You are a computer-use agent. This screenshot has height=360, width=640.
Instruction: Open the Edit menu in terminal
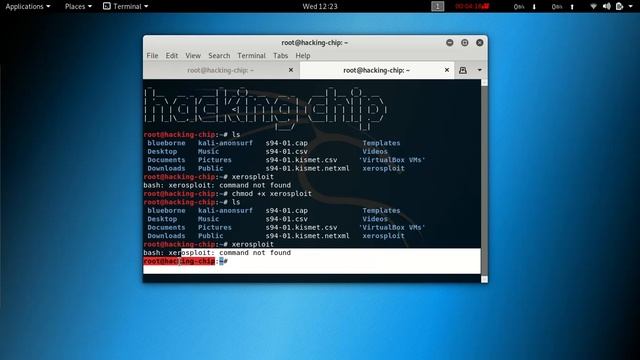click(x=171, y=56)
